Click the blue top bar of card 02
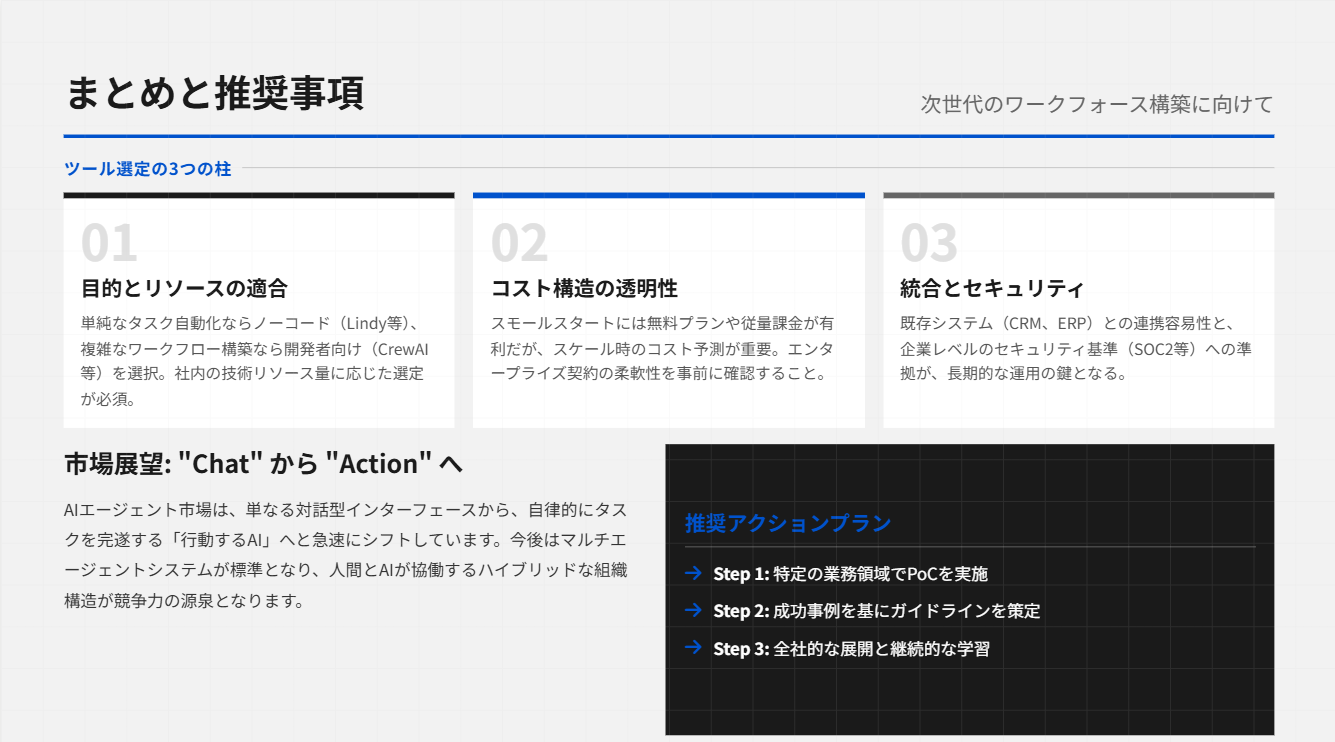The width and height of the screenshot is (1335, 742). 668,196
